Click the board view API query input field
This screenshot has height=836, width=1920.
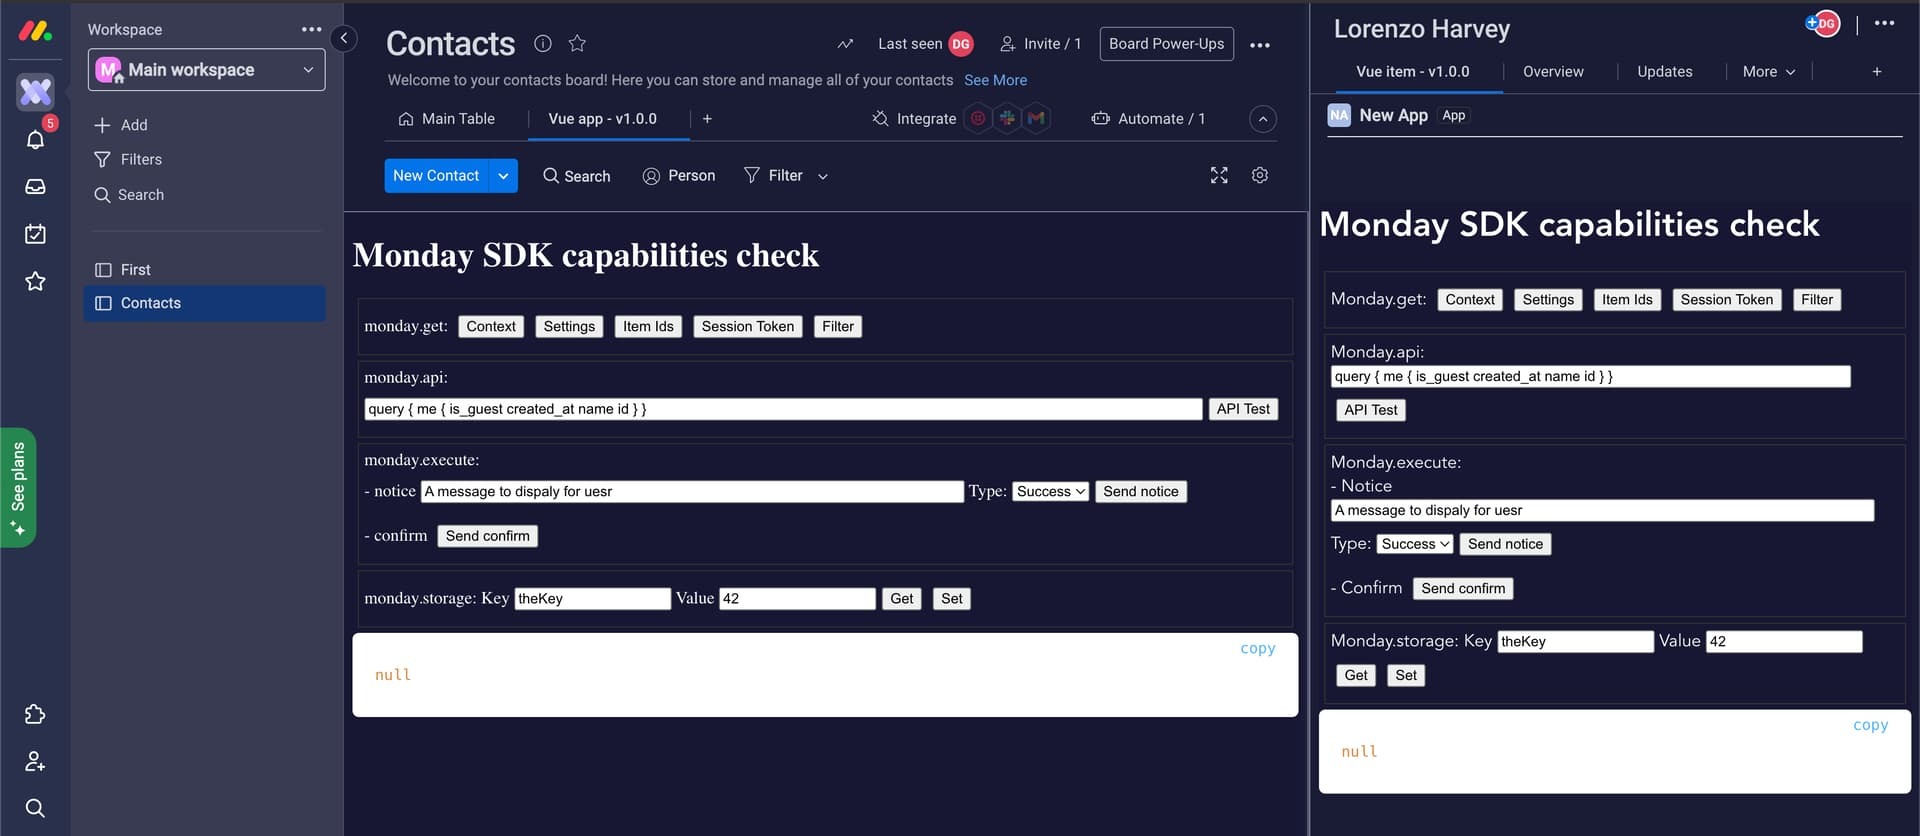click(783, 409)
